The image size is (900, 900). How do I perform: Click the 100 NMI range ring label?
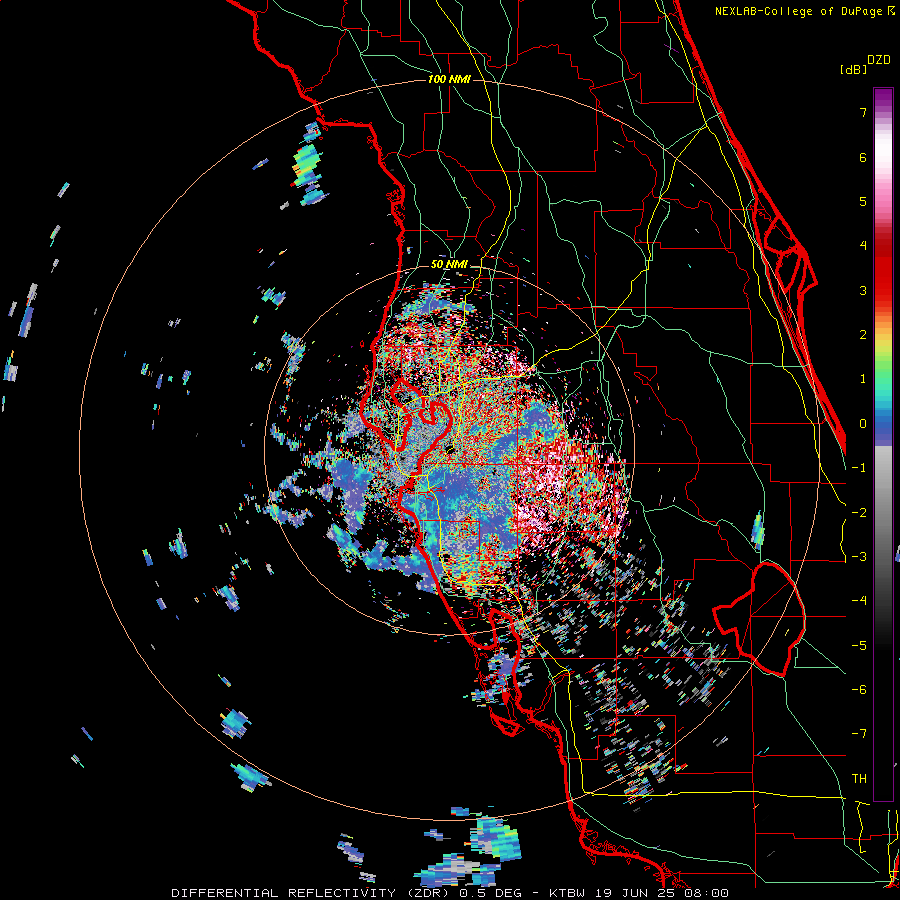[449, 79]
